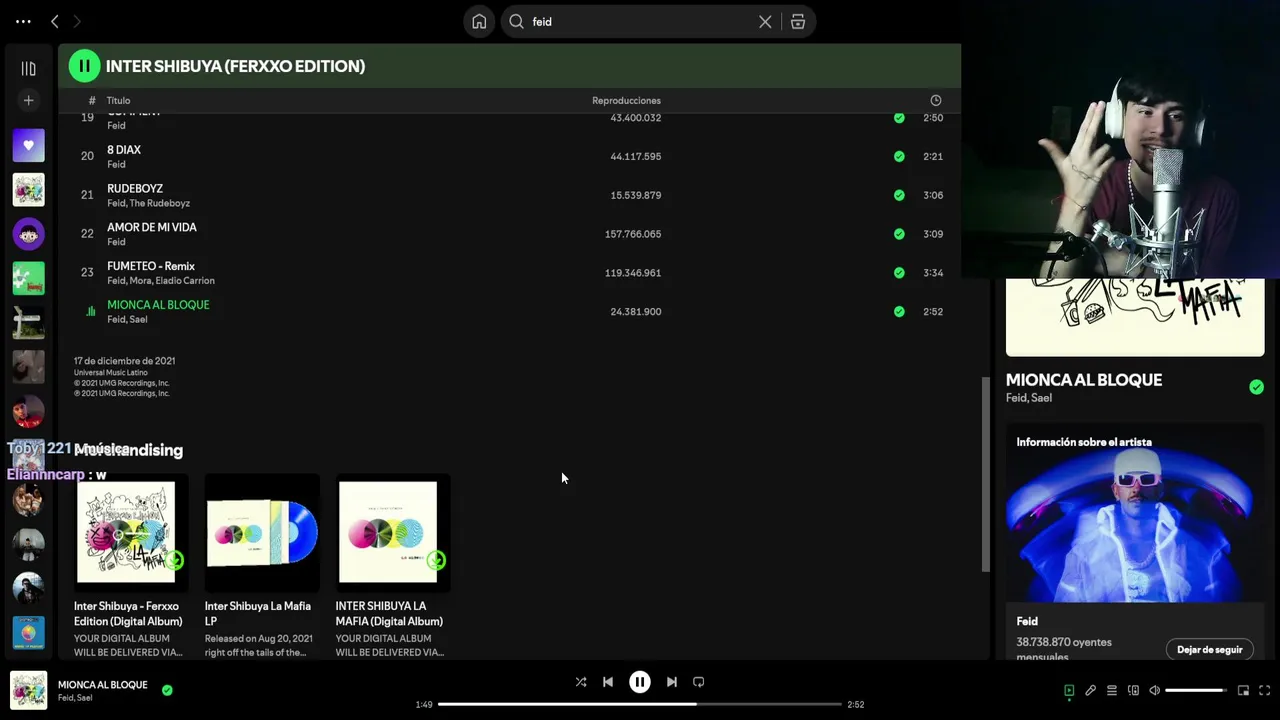Screen dimensions: 1280x720
Task: Click the duration 3:34 cell
Action: pos(933,273)
